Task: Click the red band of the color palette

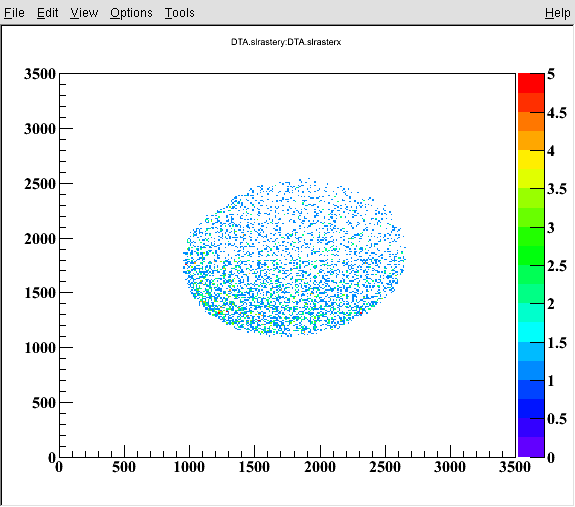Action: coord(531,83)
